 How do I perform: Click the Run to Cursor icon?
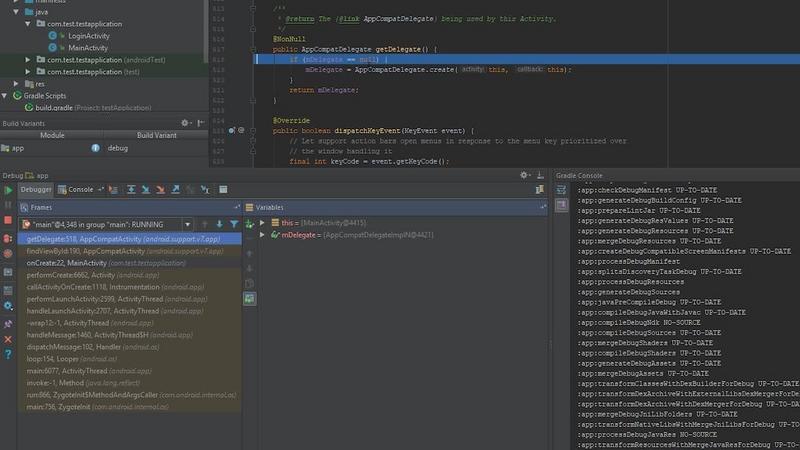[x=205, y=190]
